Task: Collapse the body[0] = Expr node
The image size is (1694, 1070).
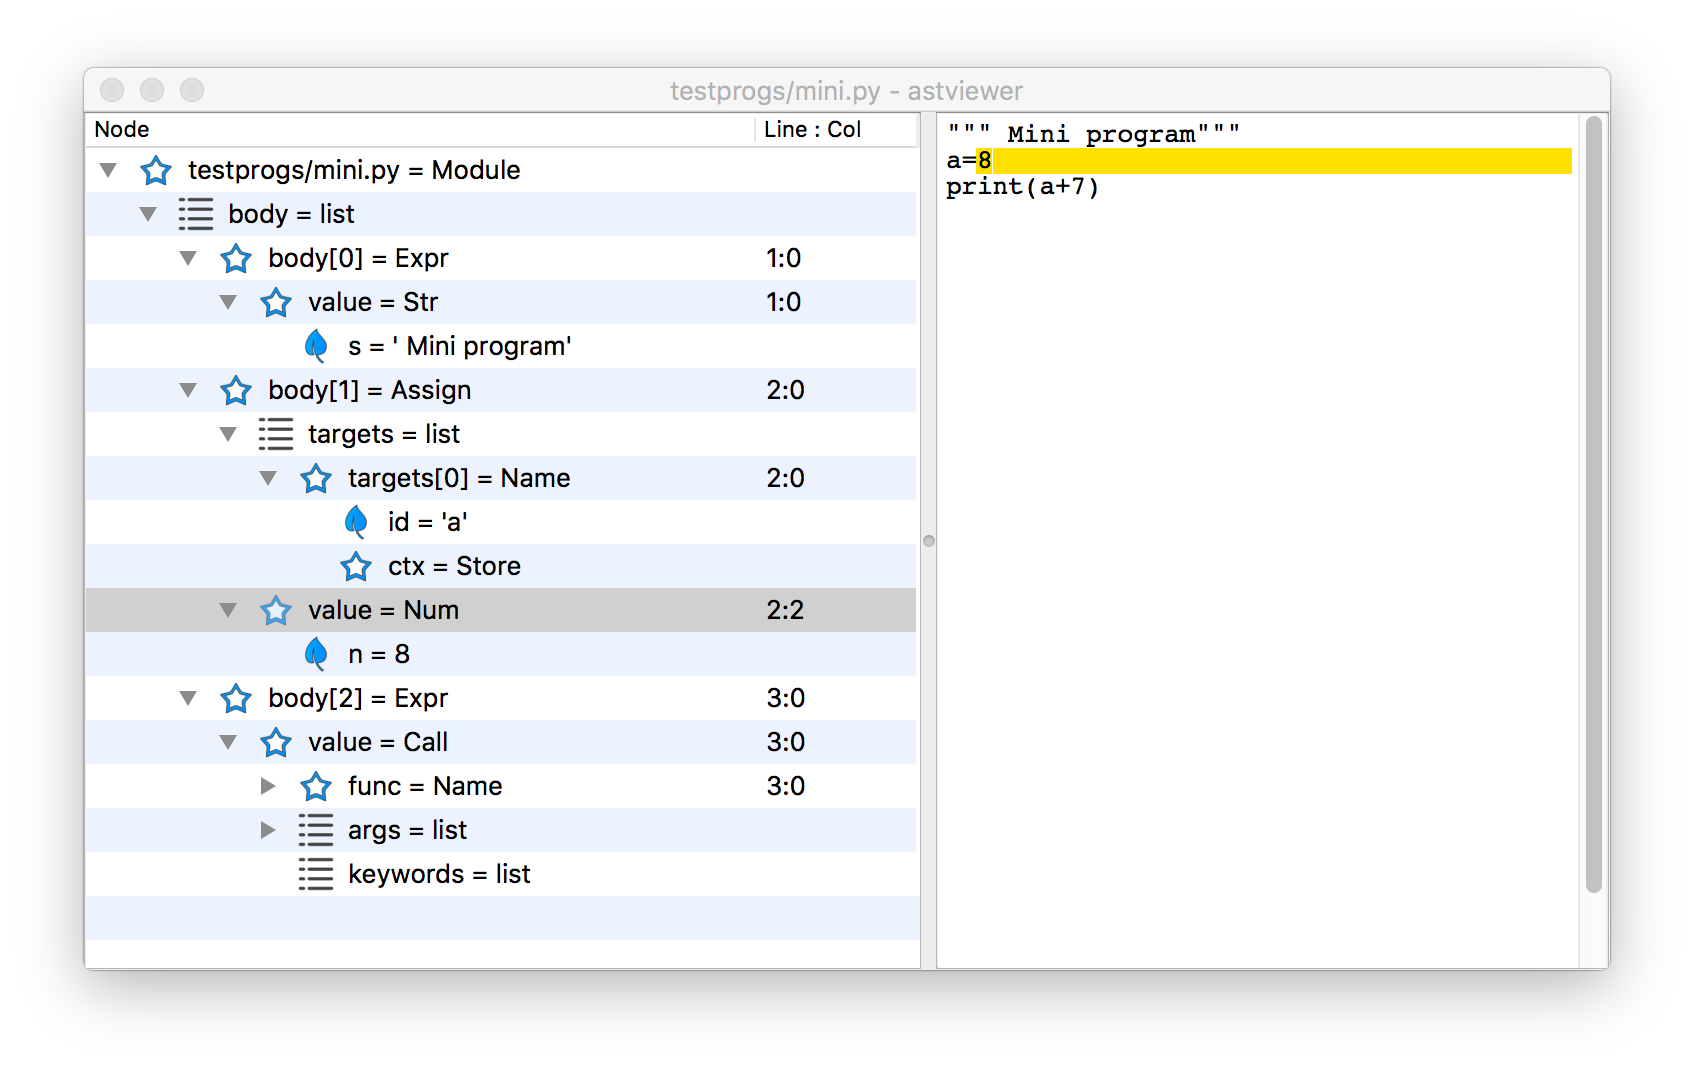Action: click(x=188, y=258)
